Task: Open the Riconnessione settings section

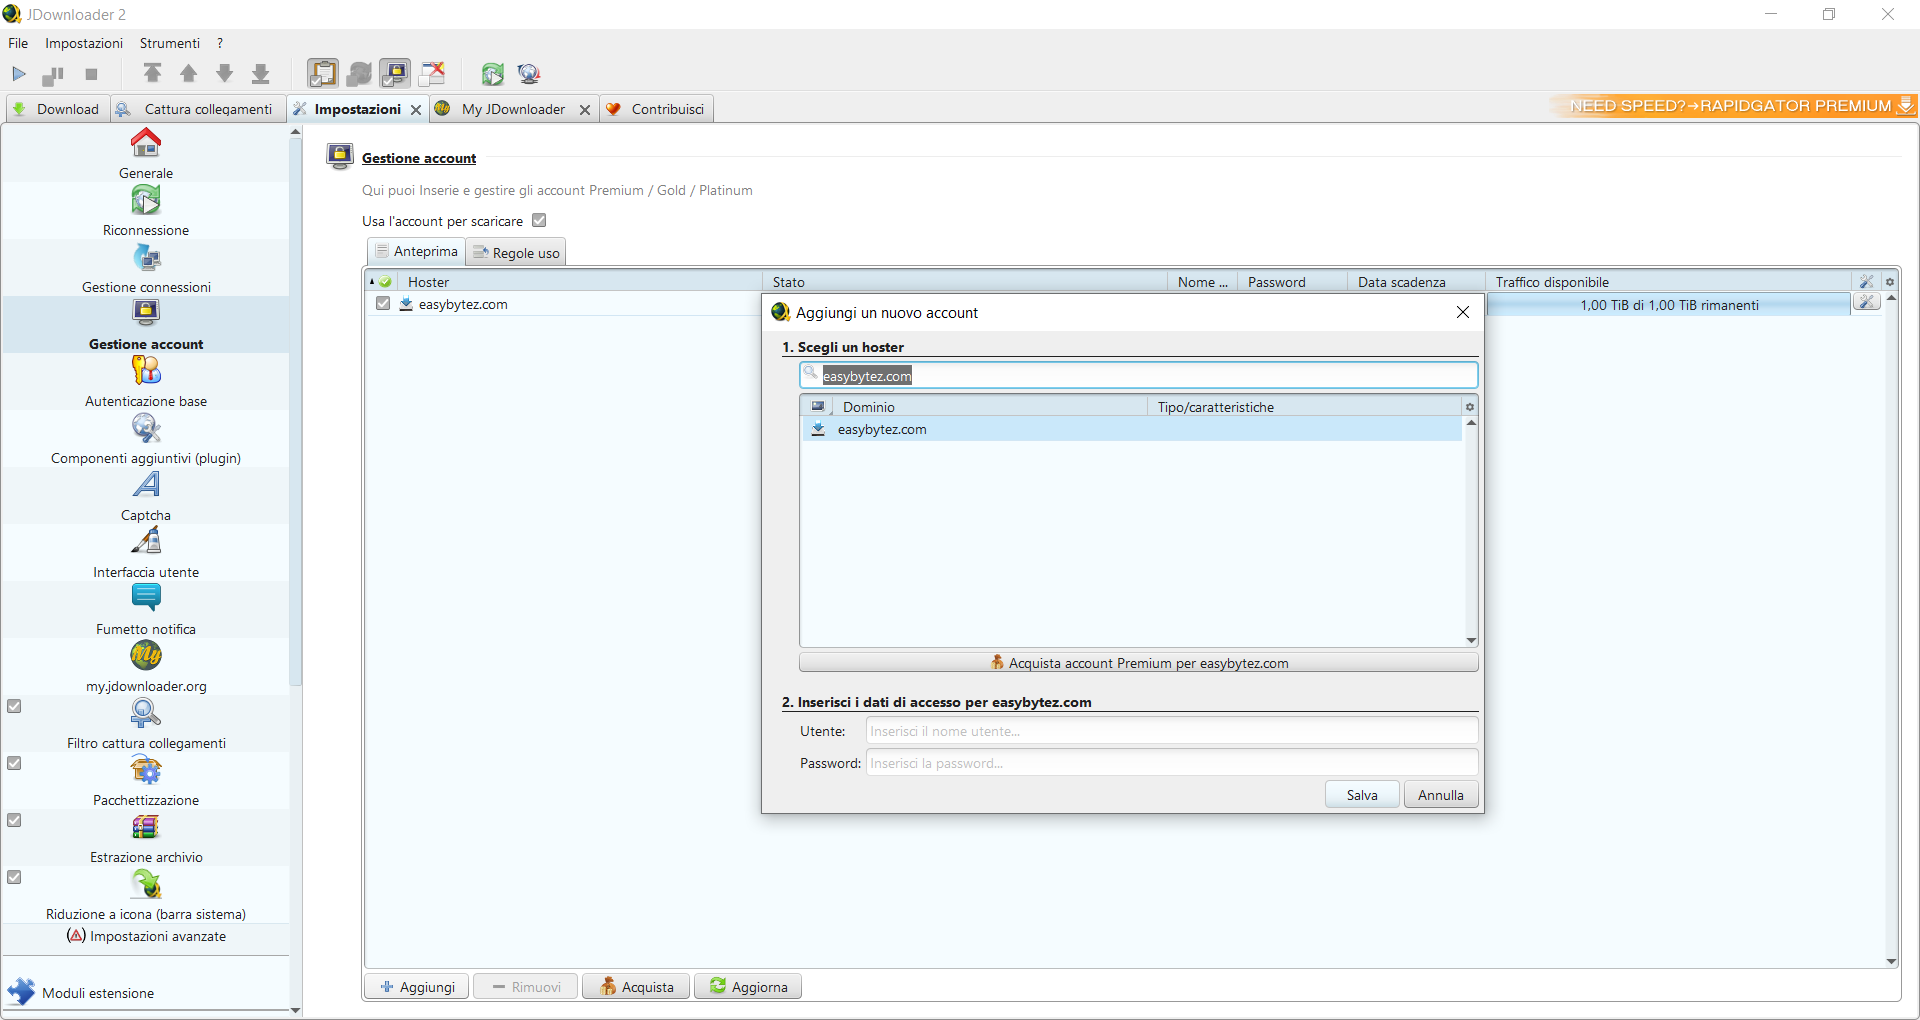Action: tap(146, 211)
